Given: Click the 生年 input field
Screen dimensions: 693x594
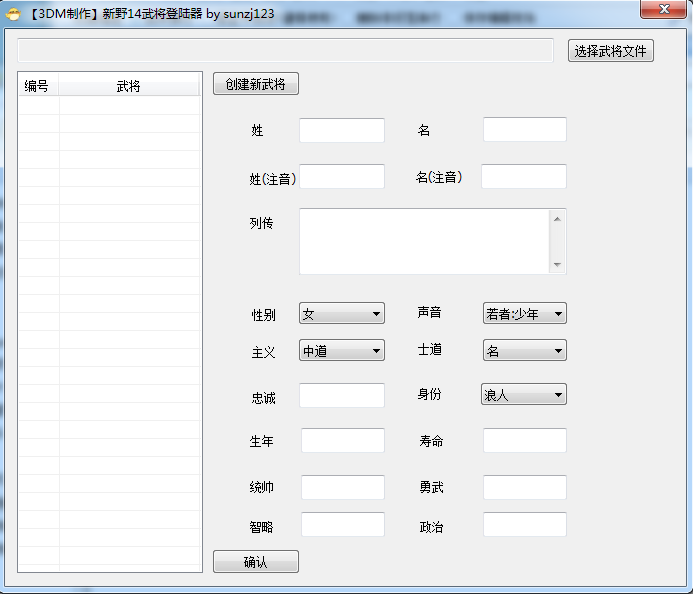Looking at the screenshot, I should click(342, 441).
